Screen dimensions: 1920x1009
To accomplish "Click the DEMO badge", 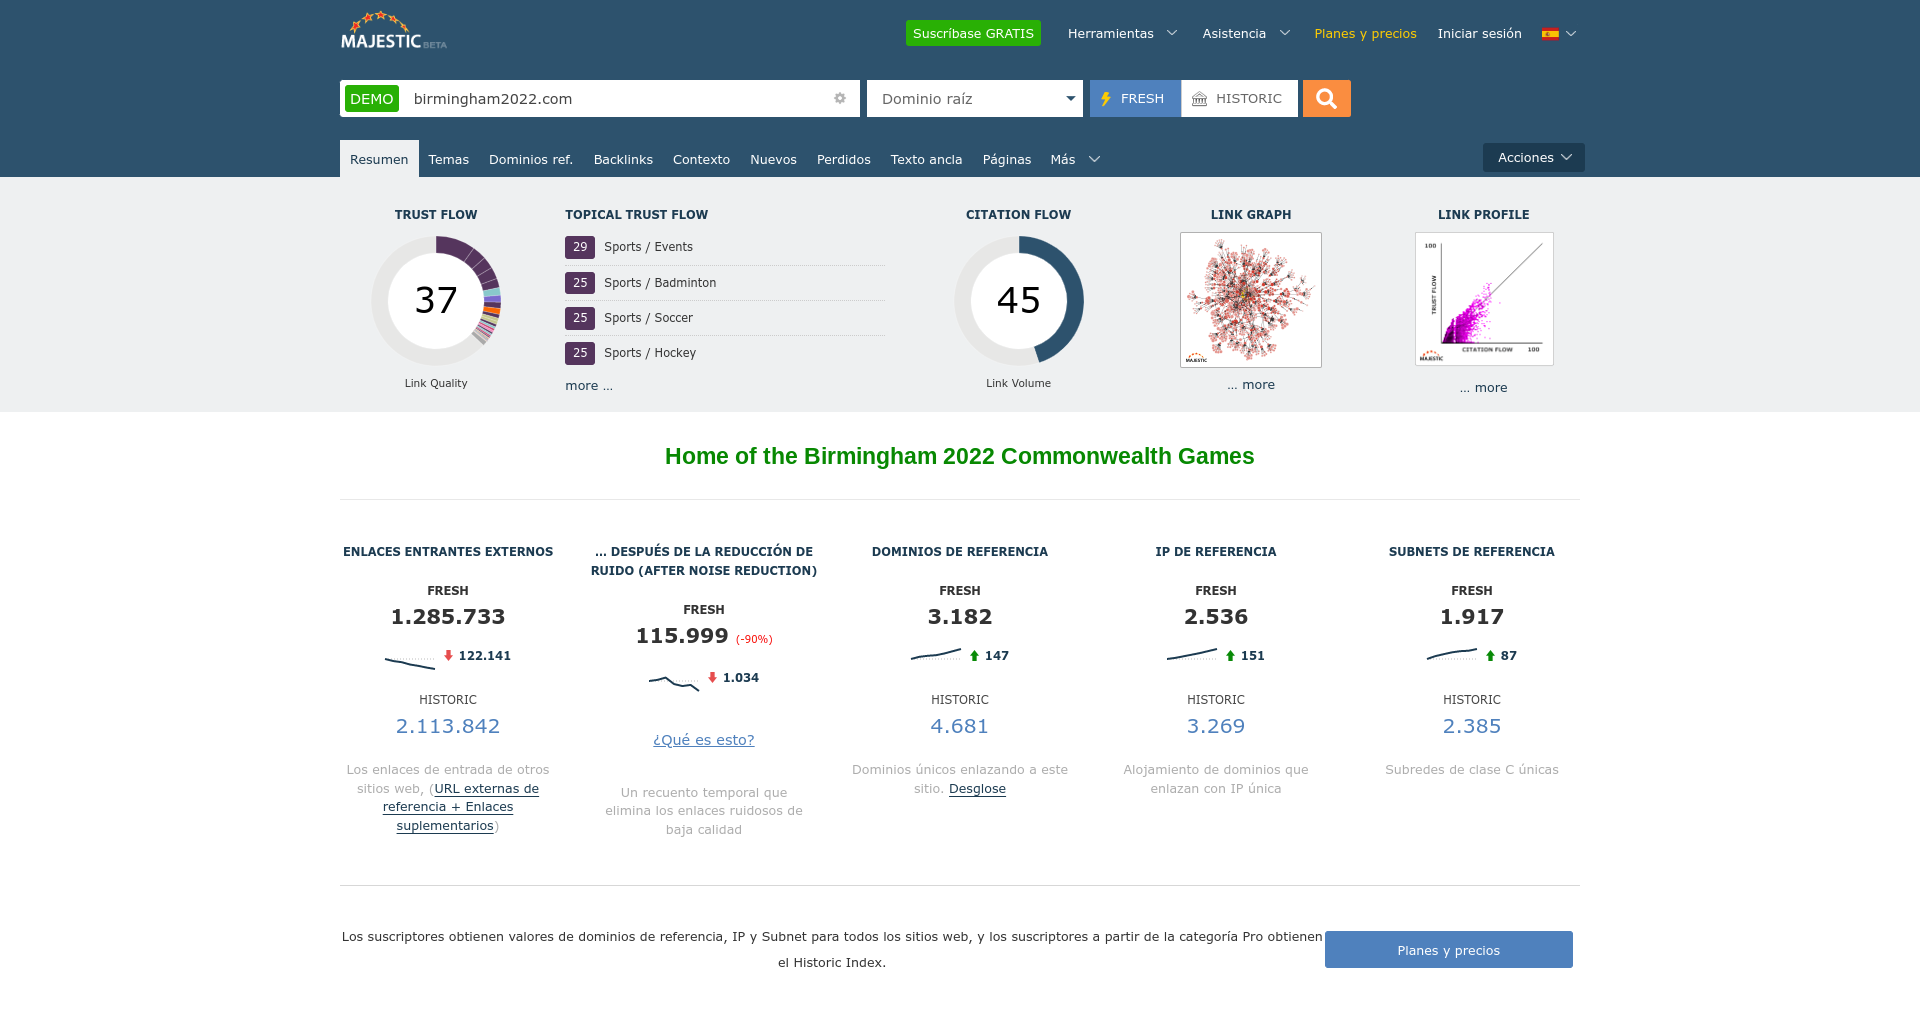I will [372, 99].
